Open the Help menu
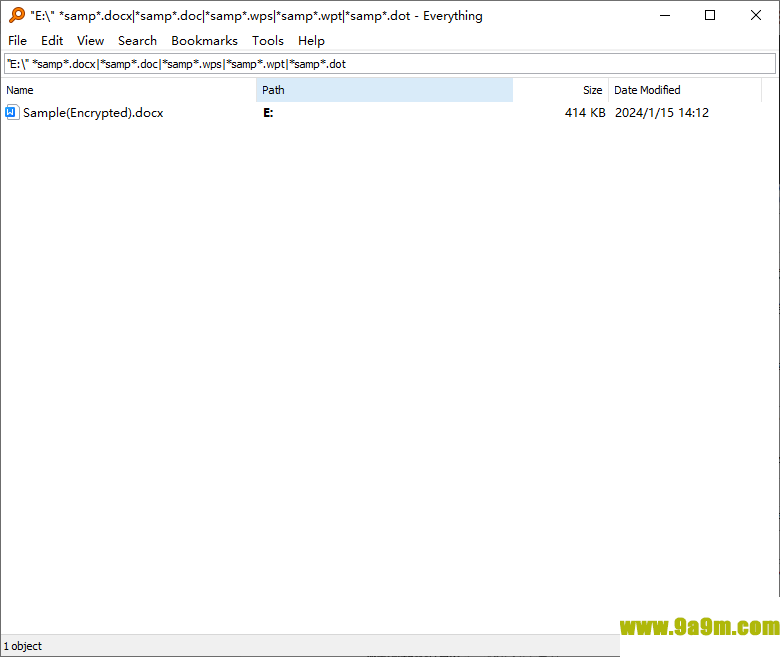 point(311,41)
